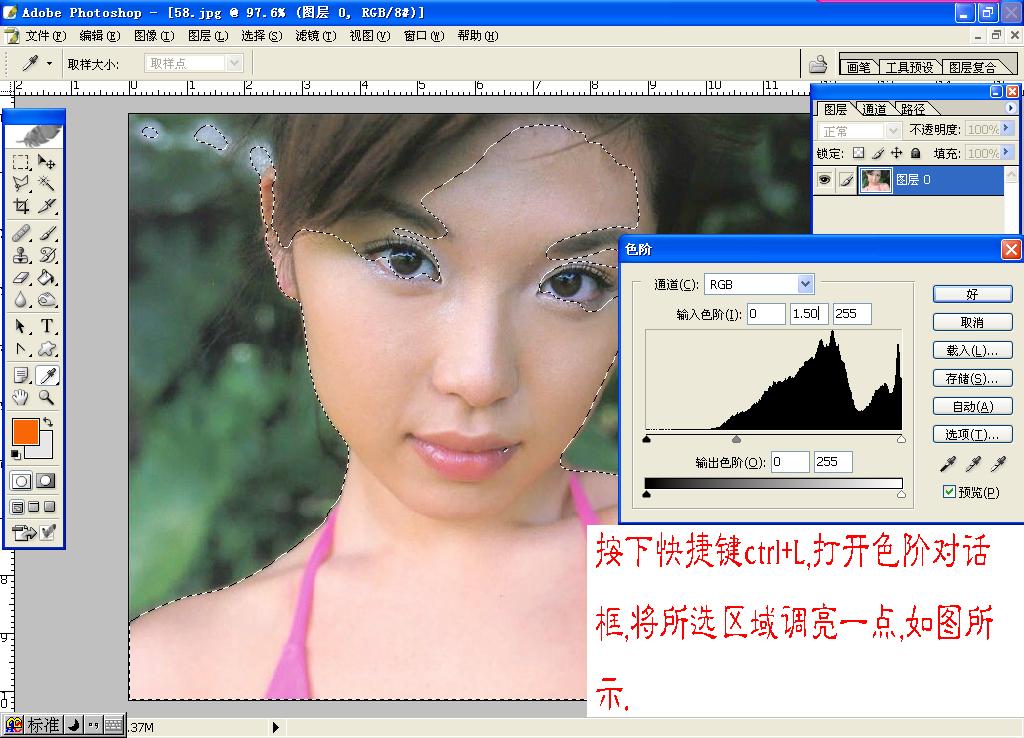Select the Magic Wand tool

coord(46,184)
